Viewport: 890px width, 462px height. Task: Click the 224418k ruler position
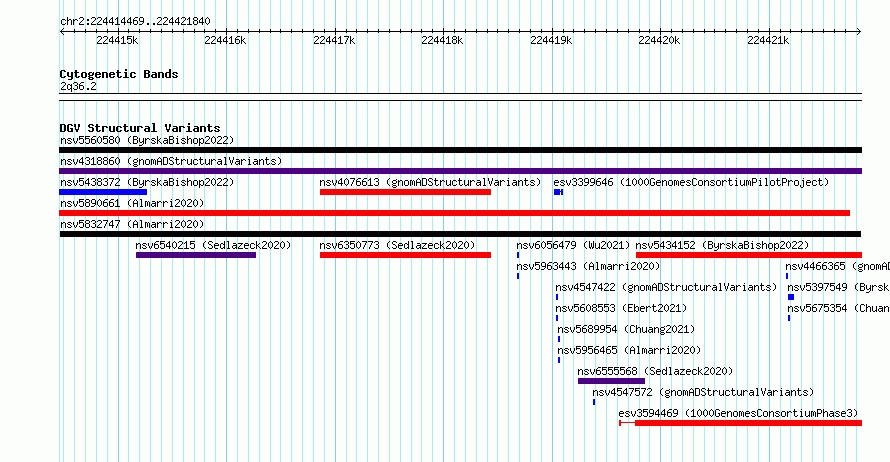pos(442,40)
